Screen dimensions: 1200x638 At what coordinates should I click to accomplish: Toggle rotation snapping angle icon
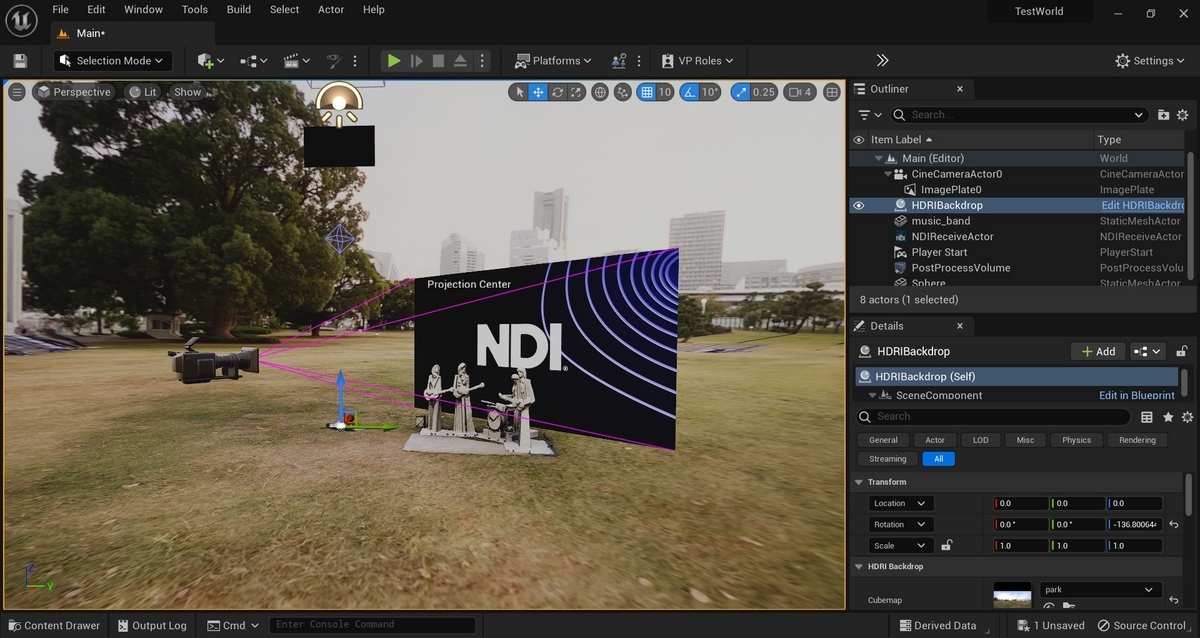689,92
